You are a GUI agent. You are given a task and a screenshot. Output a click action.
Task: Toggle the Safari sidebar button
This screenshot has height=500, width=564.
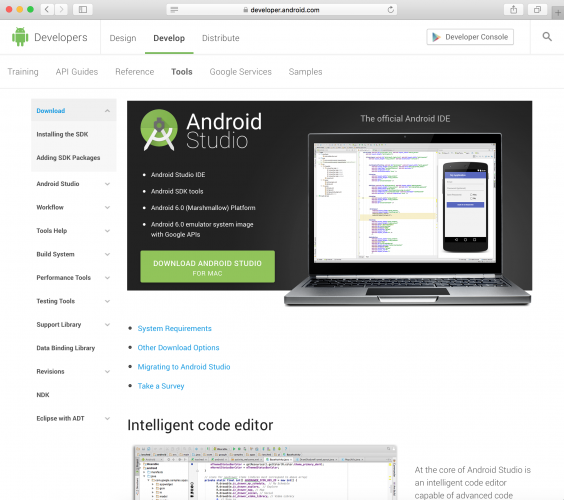[x=83, y=9]
